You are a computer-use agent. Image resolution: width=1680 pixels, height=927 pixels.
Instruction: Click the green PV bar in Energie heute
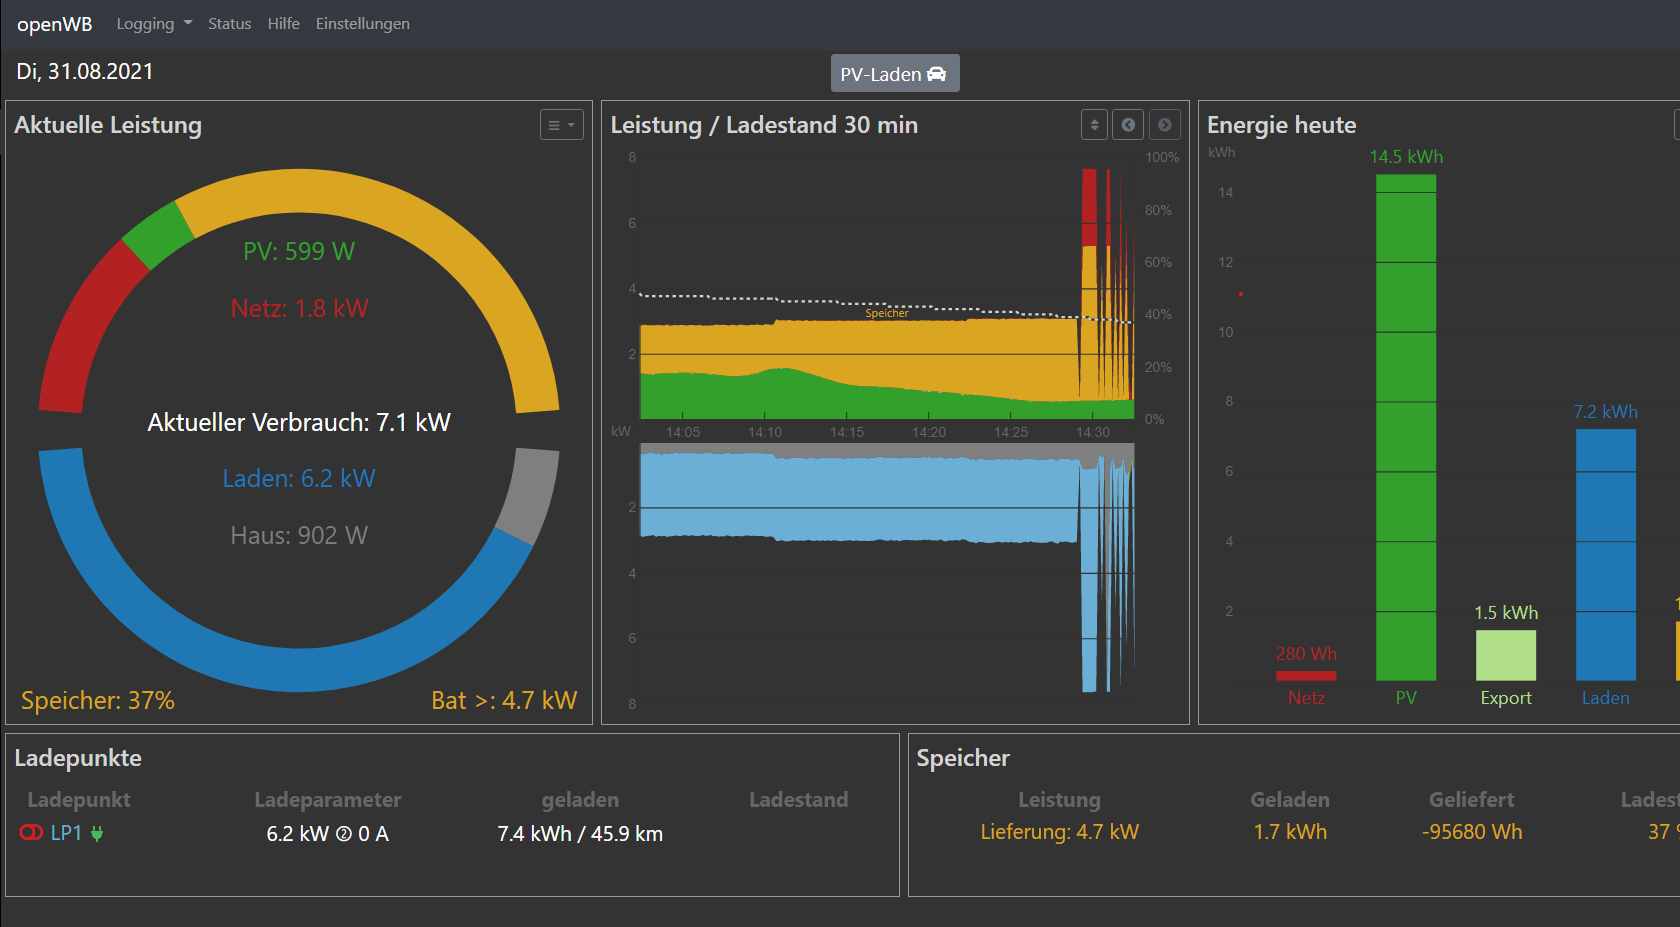coord(1405,428)
